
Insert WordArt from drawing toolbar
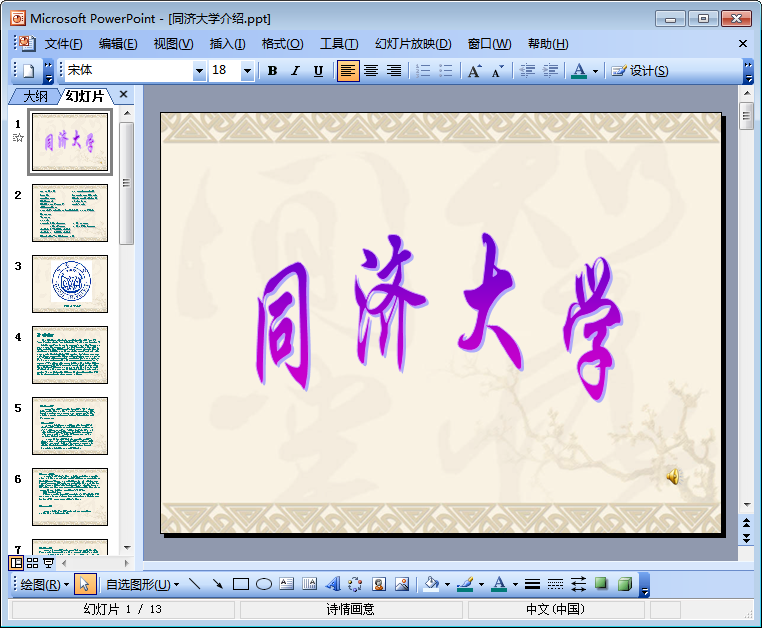tap(333, 584)
